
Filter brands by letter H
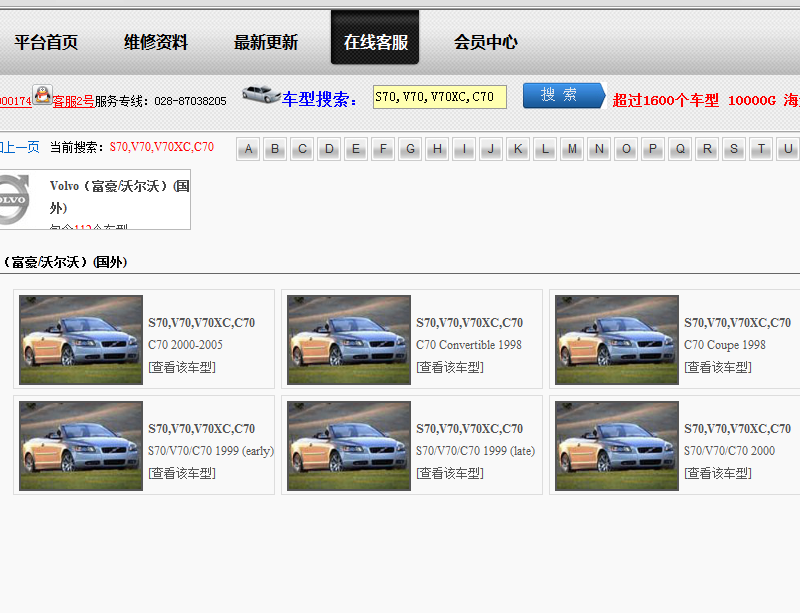pos(437,149)
